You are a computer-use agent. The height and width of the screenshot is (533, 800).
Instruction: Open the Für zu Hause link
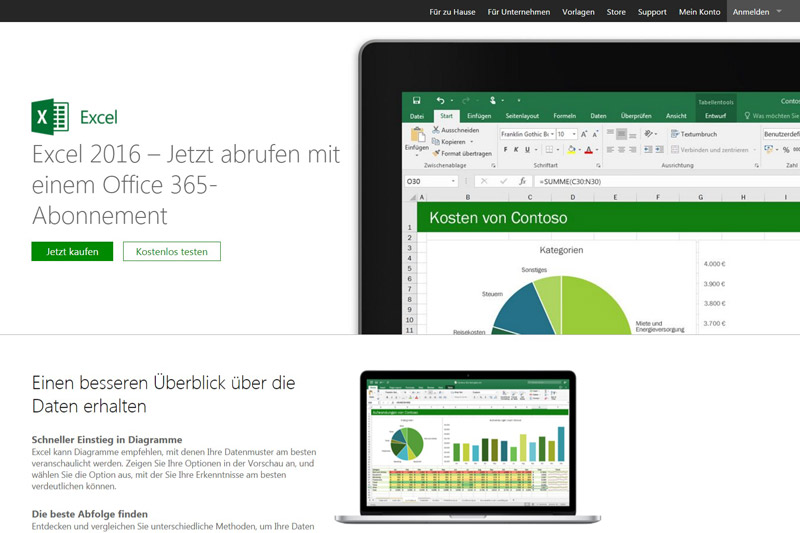point(452,12)
